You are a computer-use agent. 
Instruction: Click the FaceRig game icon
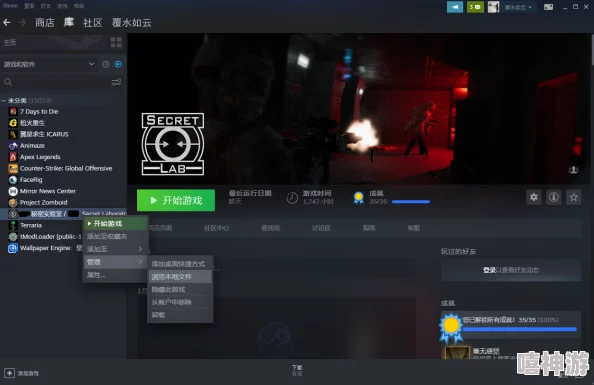13,180
